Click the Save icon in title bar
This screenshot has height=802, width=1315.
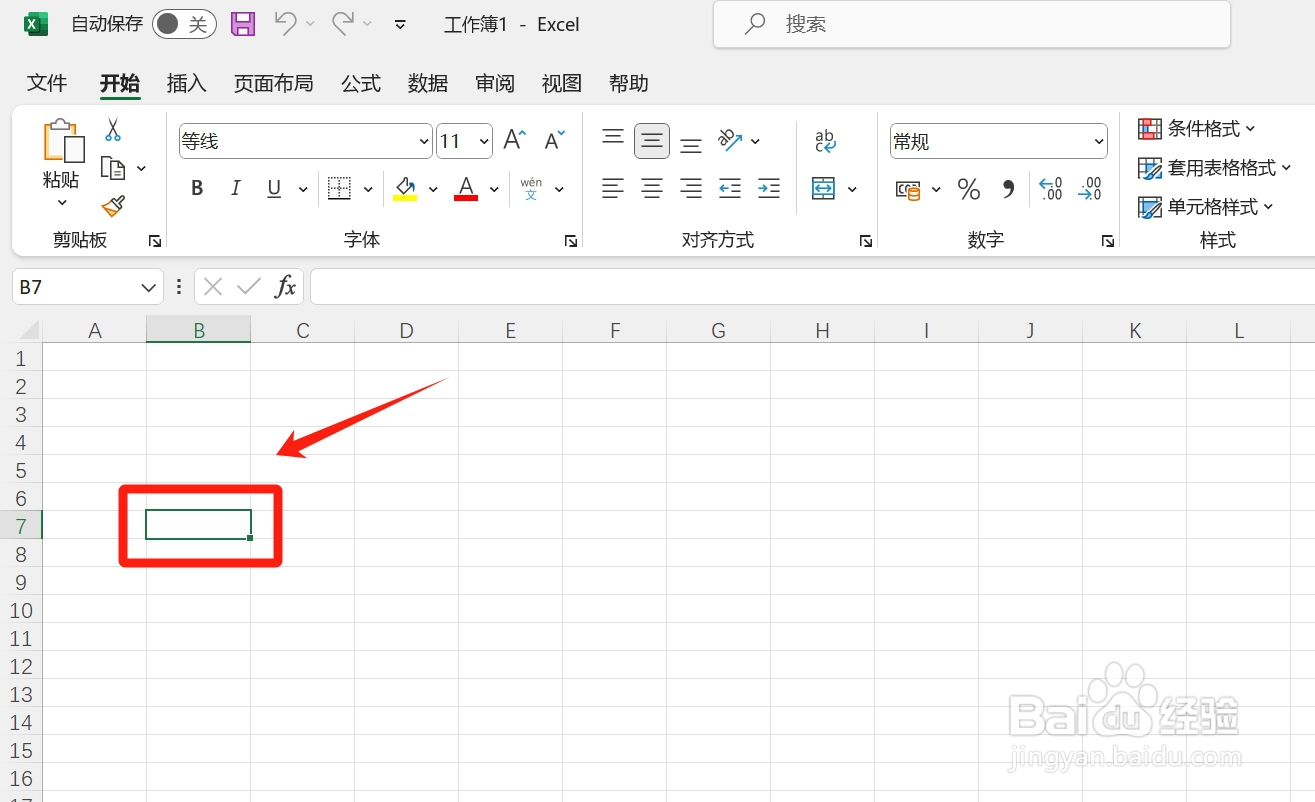(242, 24)
